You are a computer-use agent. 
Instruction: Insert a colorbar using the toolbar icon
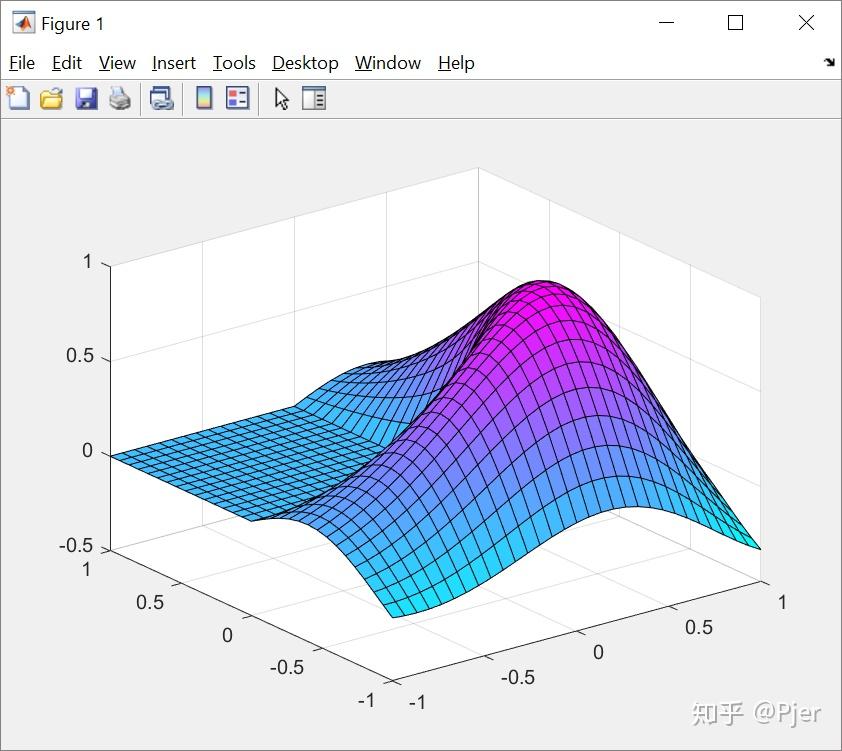click(x=204, y=98)
